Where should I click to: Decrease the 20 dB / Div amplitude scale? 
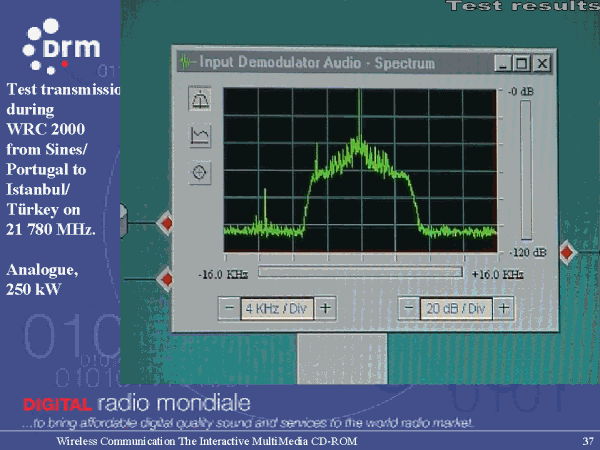click(x=409, y=308)
